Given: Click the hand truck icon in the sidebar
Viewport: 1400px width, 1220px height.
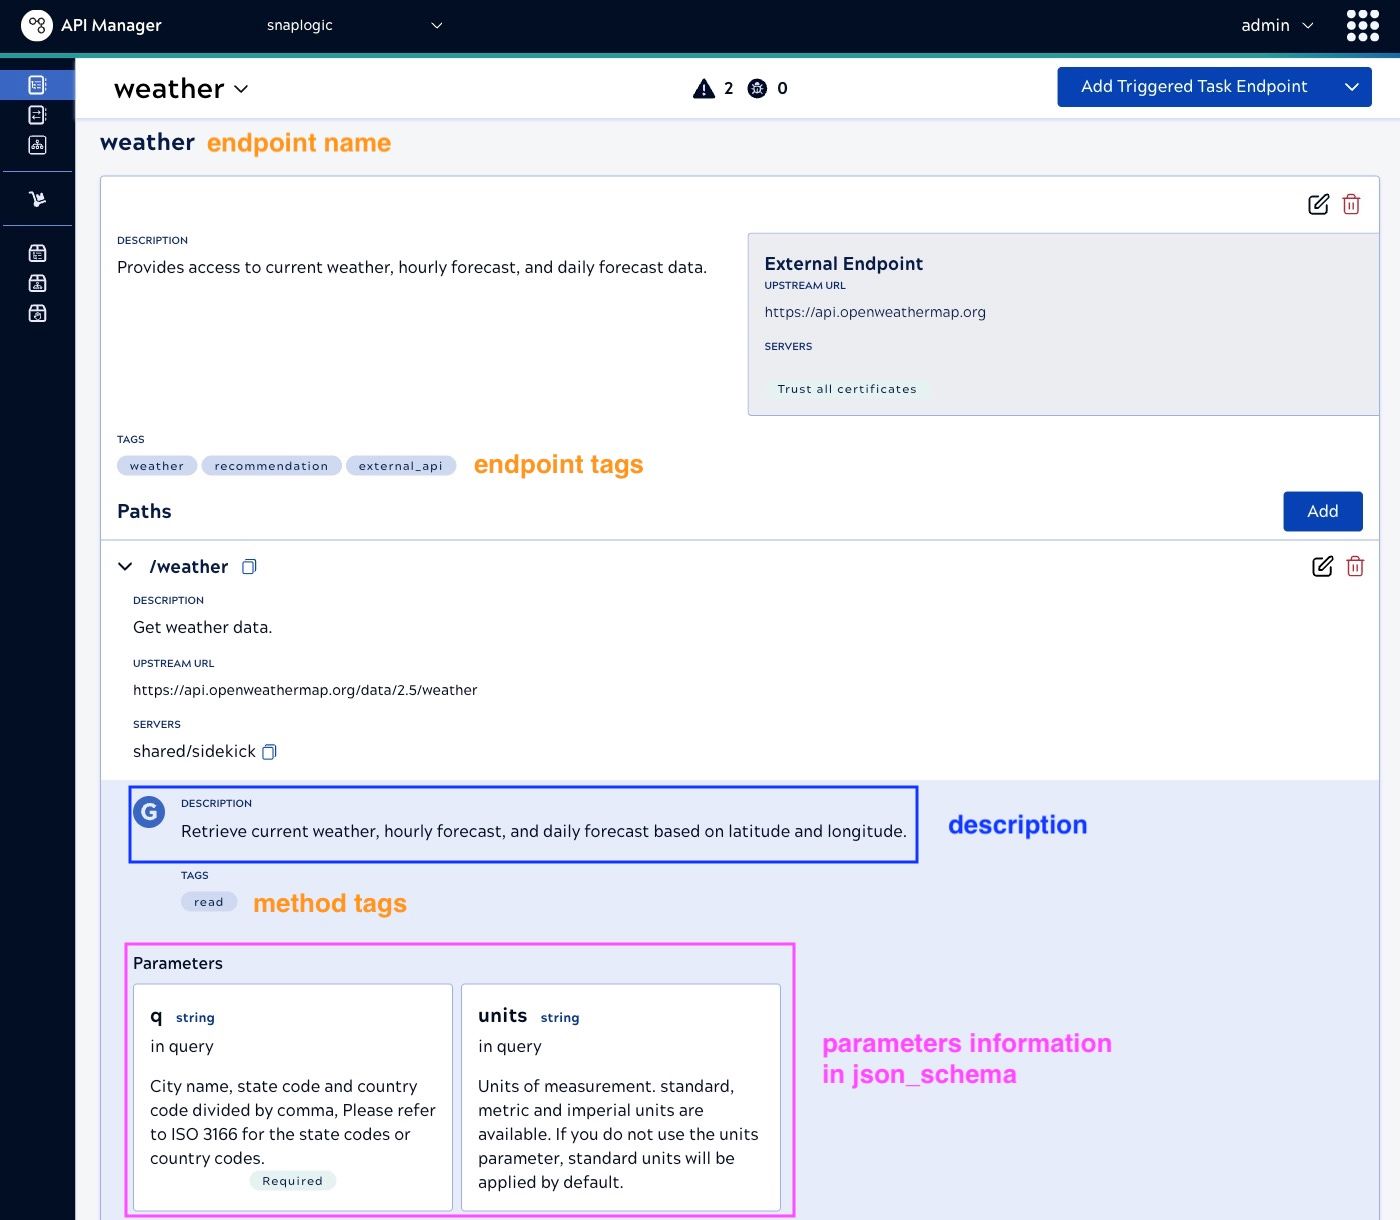Looking at the screenshot, I should point(37,199).
